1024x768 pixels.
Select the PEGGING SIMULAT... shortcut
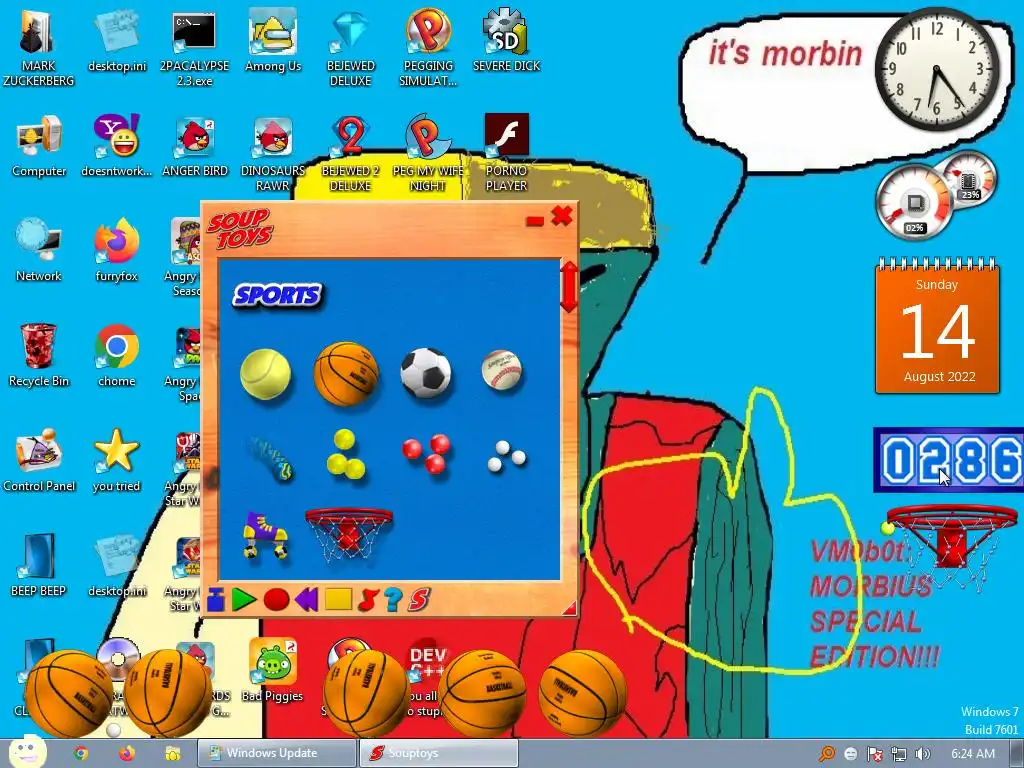428,47
